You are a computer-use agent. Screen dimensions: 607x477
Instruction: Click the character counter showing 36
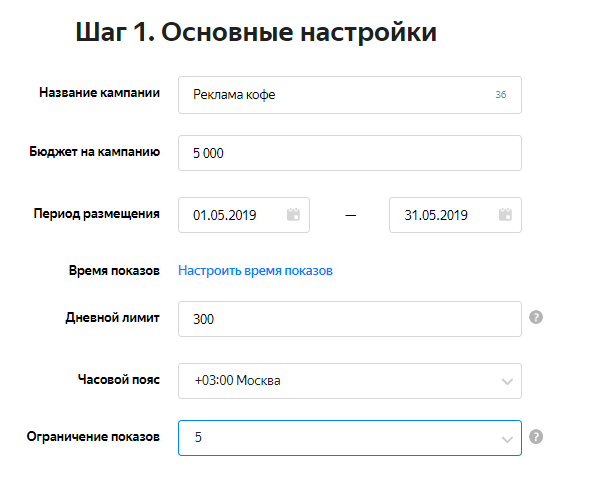pyautogui.click(x=500, y=95)
